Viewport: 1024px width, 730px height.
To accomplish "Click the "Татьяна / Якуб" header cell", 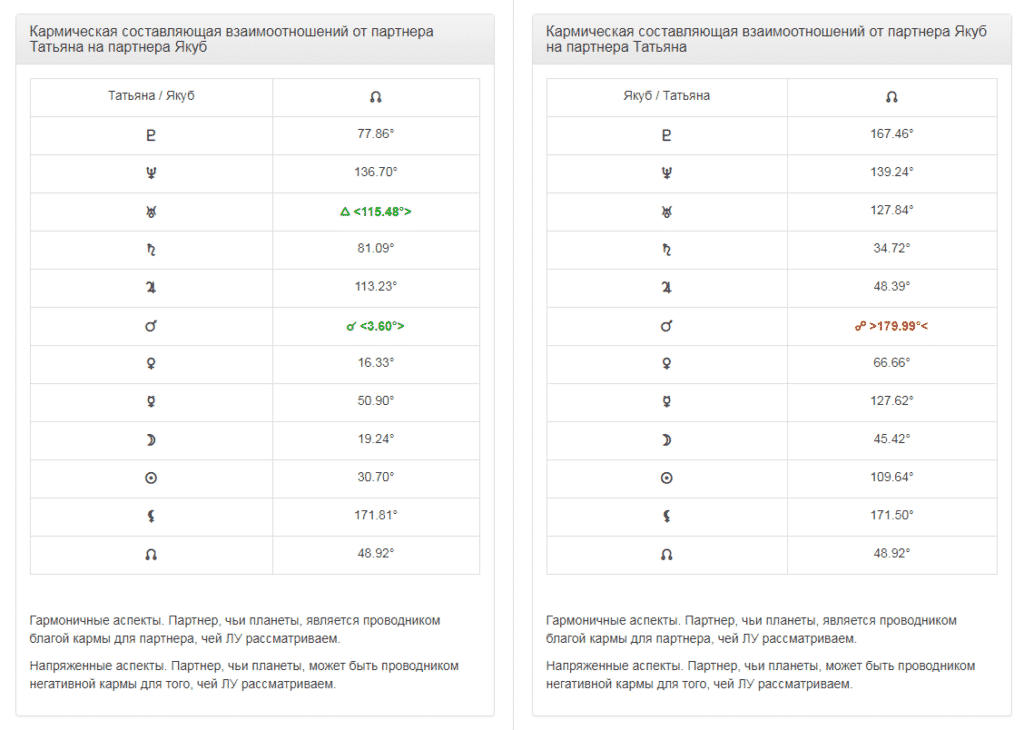I will 151,96.
